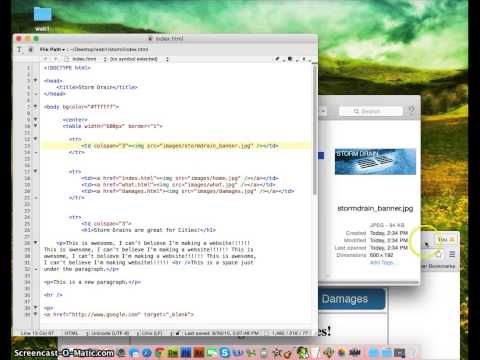Click the google.com anchor code line
Image resolution: width=480 pixels, height=360 pixels.
(x=119, y=314)
